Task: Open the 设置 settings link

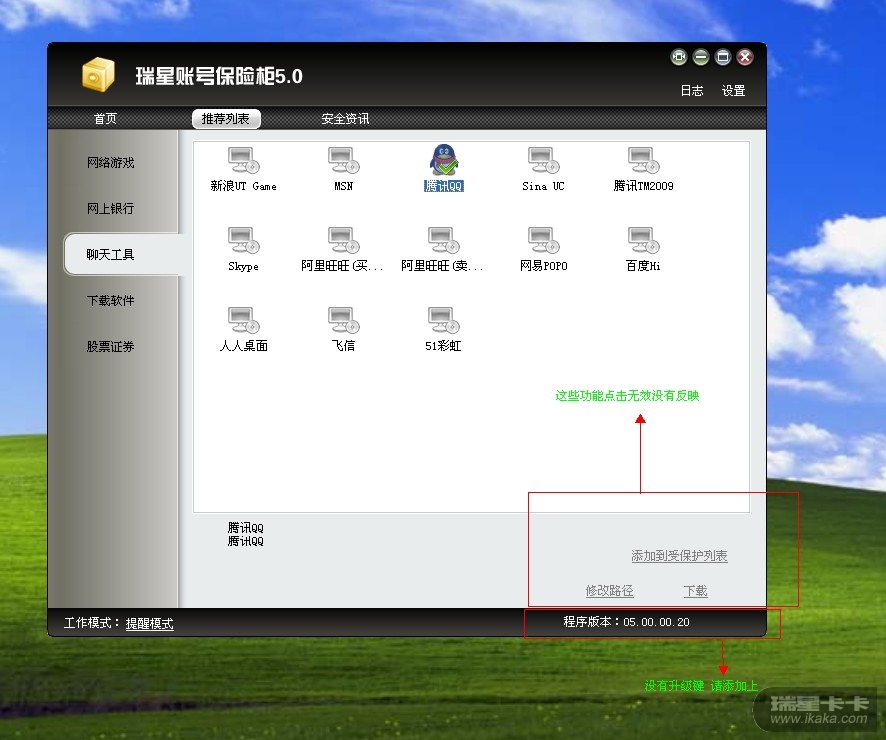Action: tap(733, 90)
